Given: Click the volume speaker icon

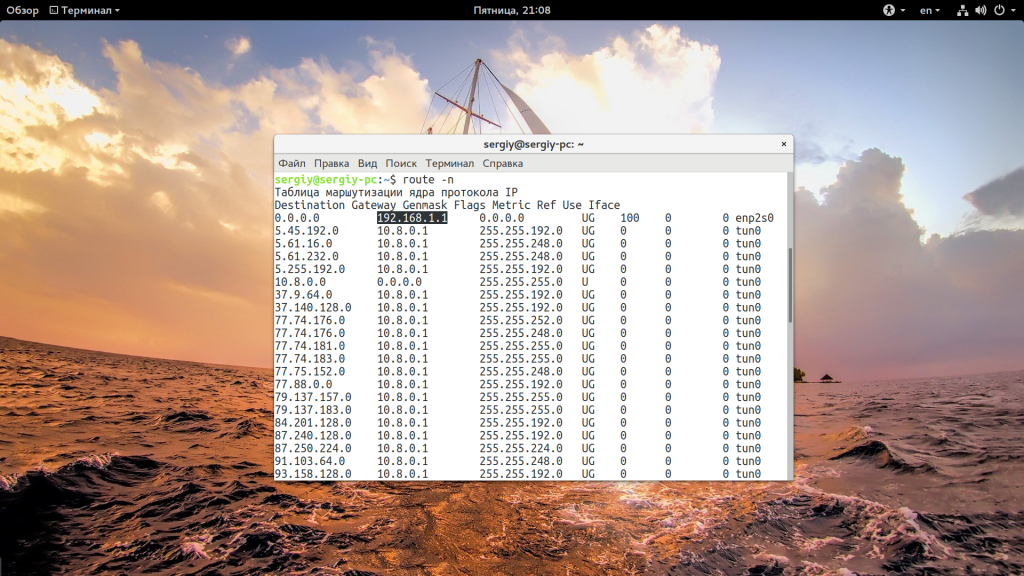Looking at the screenshot, I should 981,10.
